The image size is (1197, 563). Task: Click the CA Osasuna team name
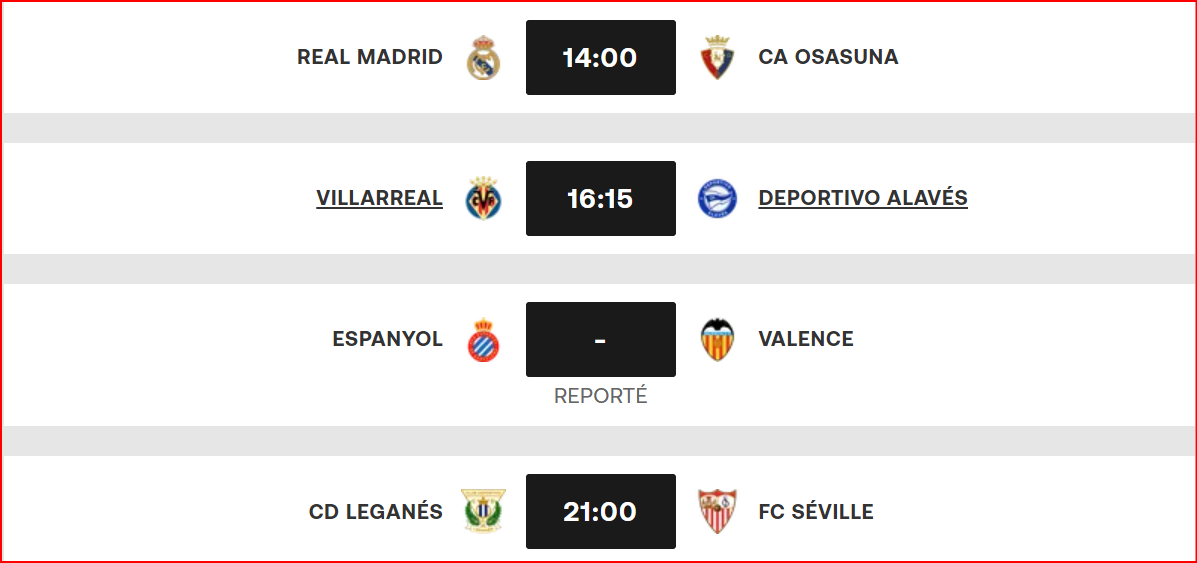coord(828,57)
